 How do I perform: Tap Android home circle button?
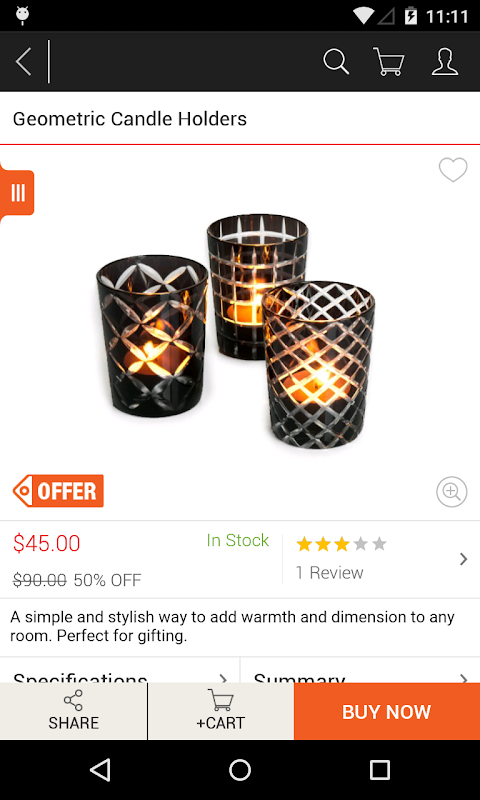[x=240, y=769]
